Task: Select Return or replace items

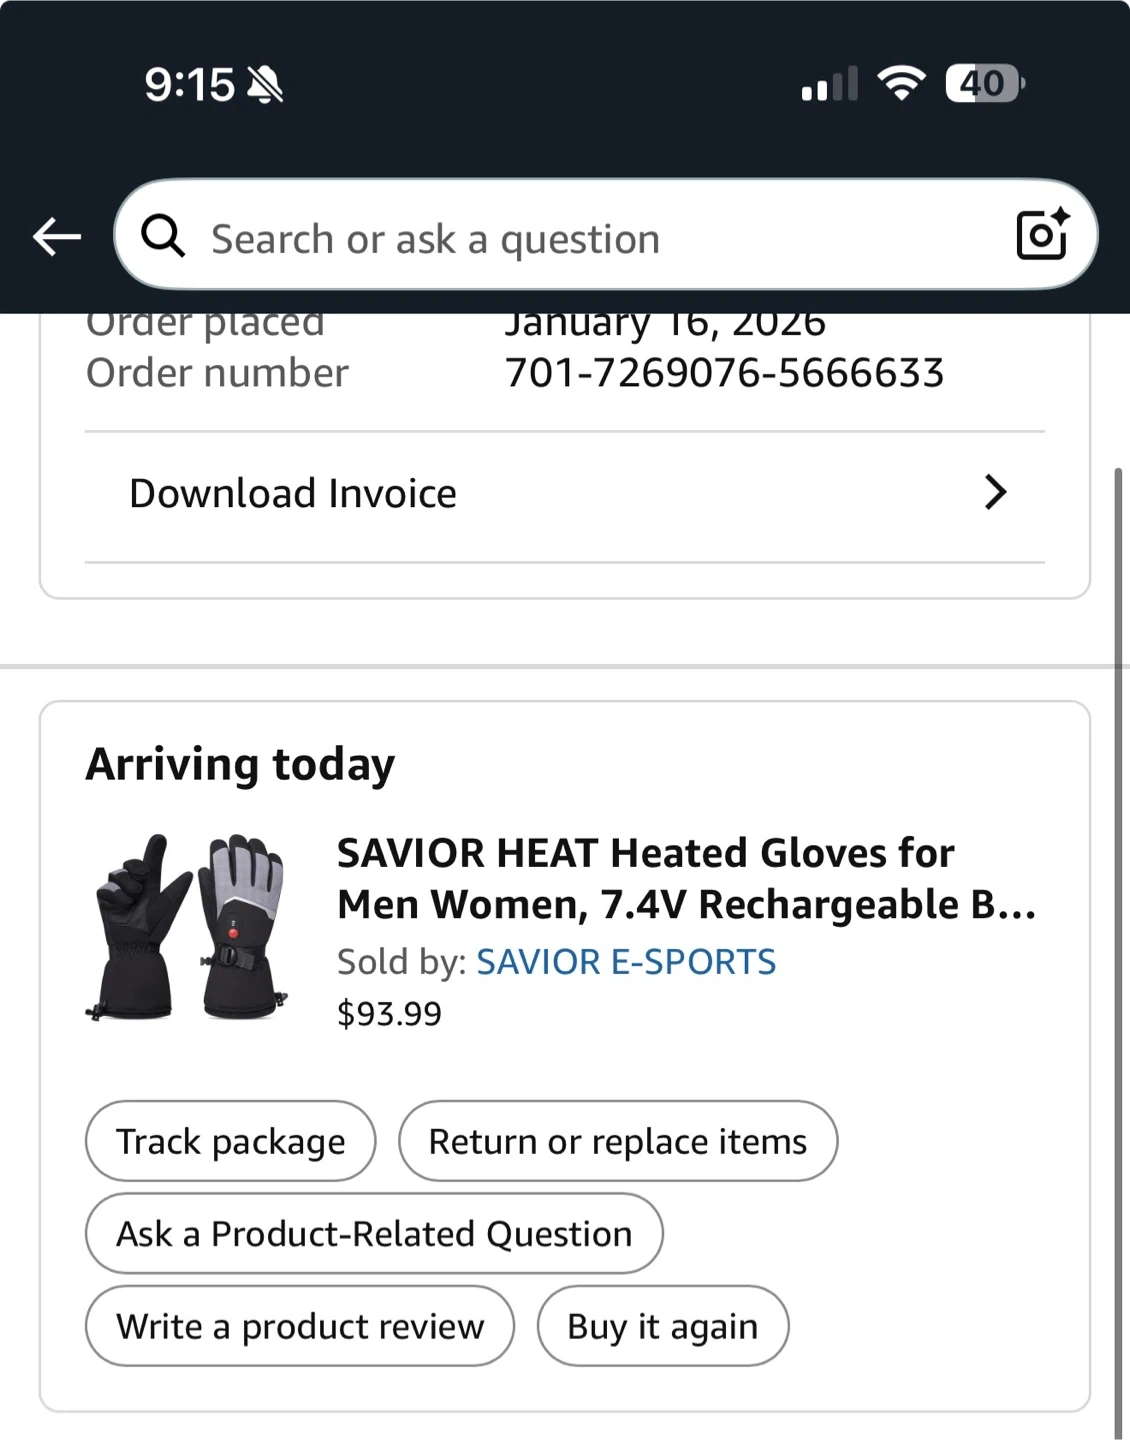Action: (x=618, y=1141)
